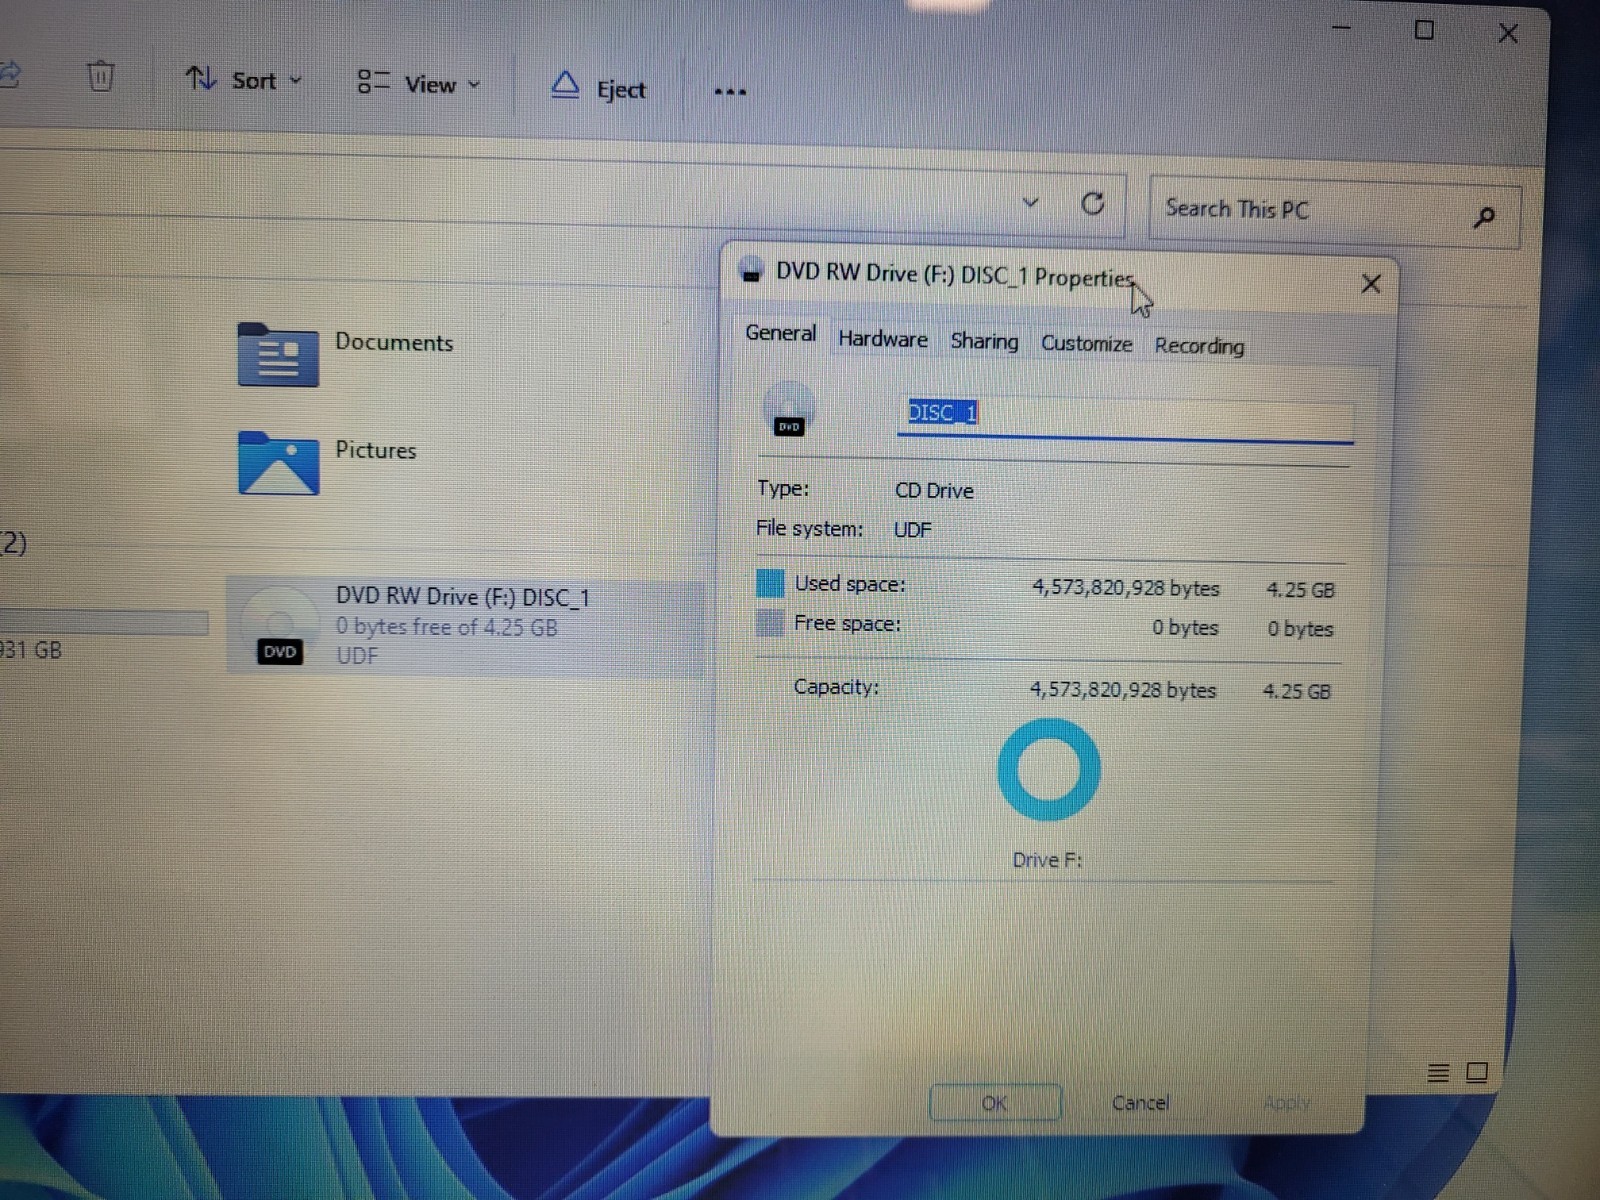Switch to the General tab
The width and height of the screenshot is (1600, 1200).
point(780,333)
